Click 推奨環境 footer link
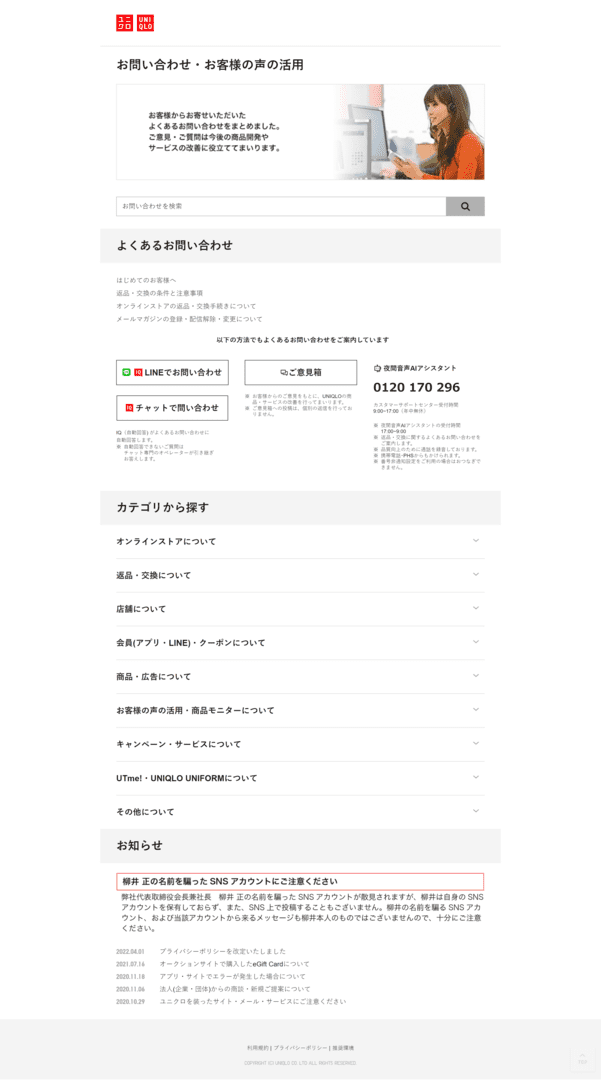Viewport: 601px width, 1080px height. click(343, 1048)
